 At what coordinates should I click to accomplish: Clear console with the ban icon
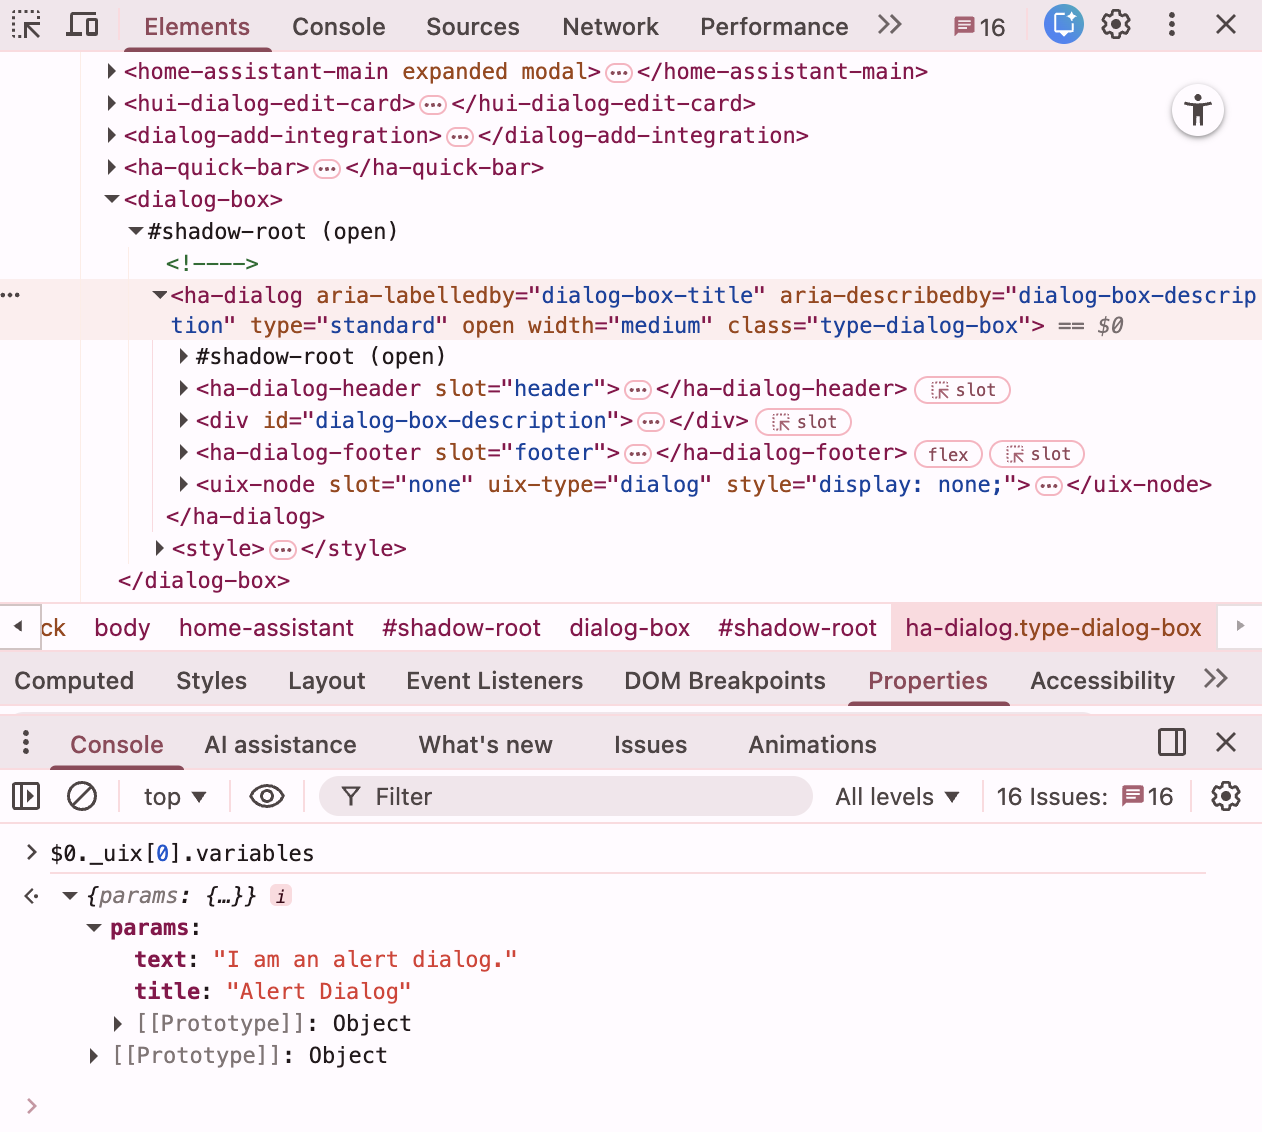(82, 797)
